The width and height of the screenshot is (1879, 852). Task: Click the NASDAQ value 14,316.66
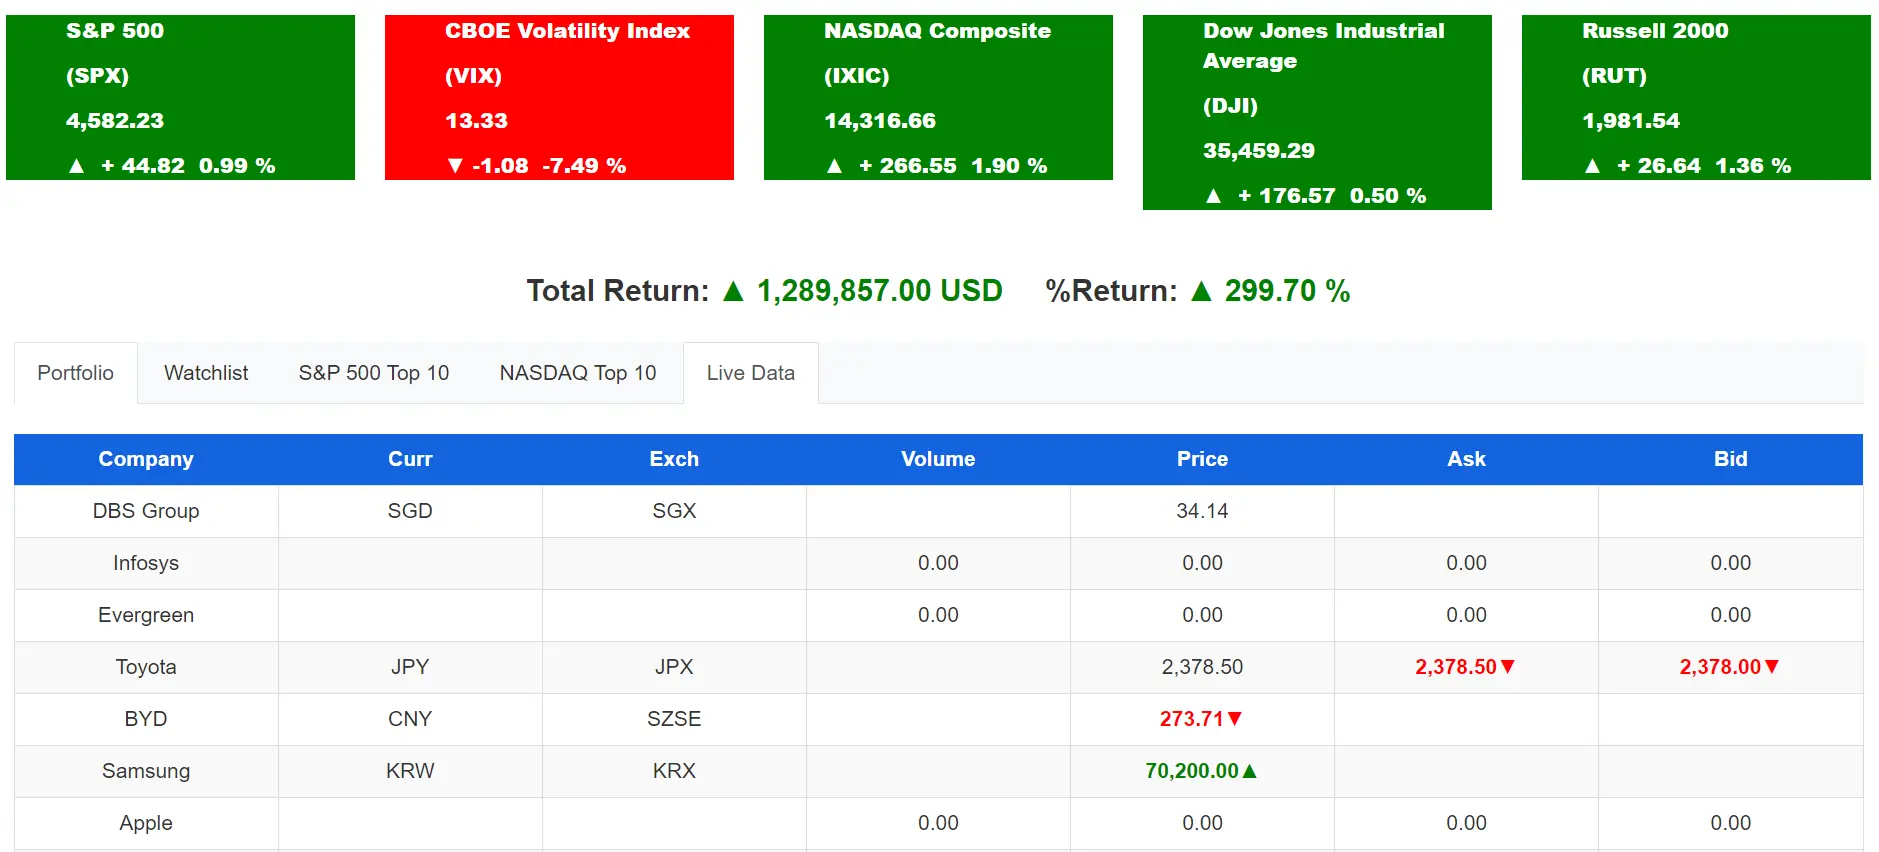880,121
